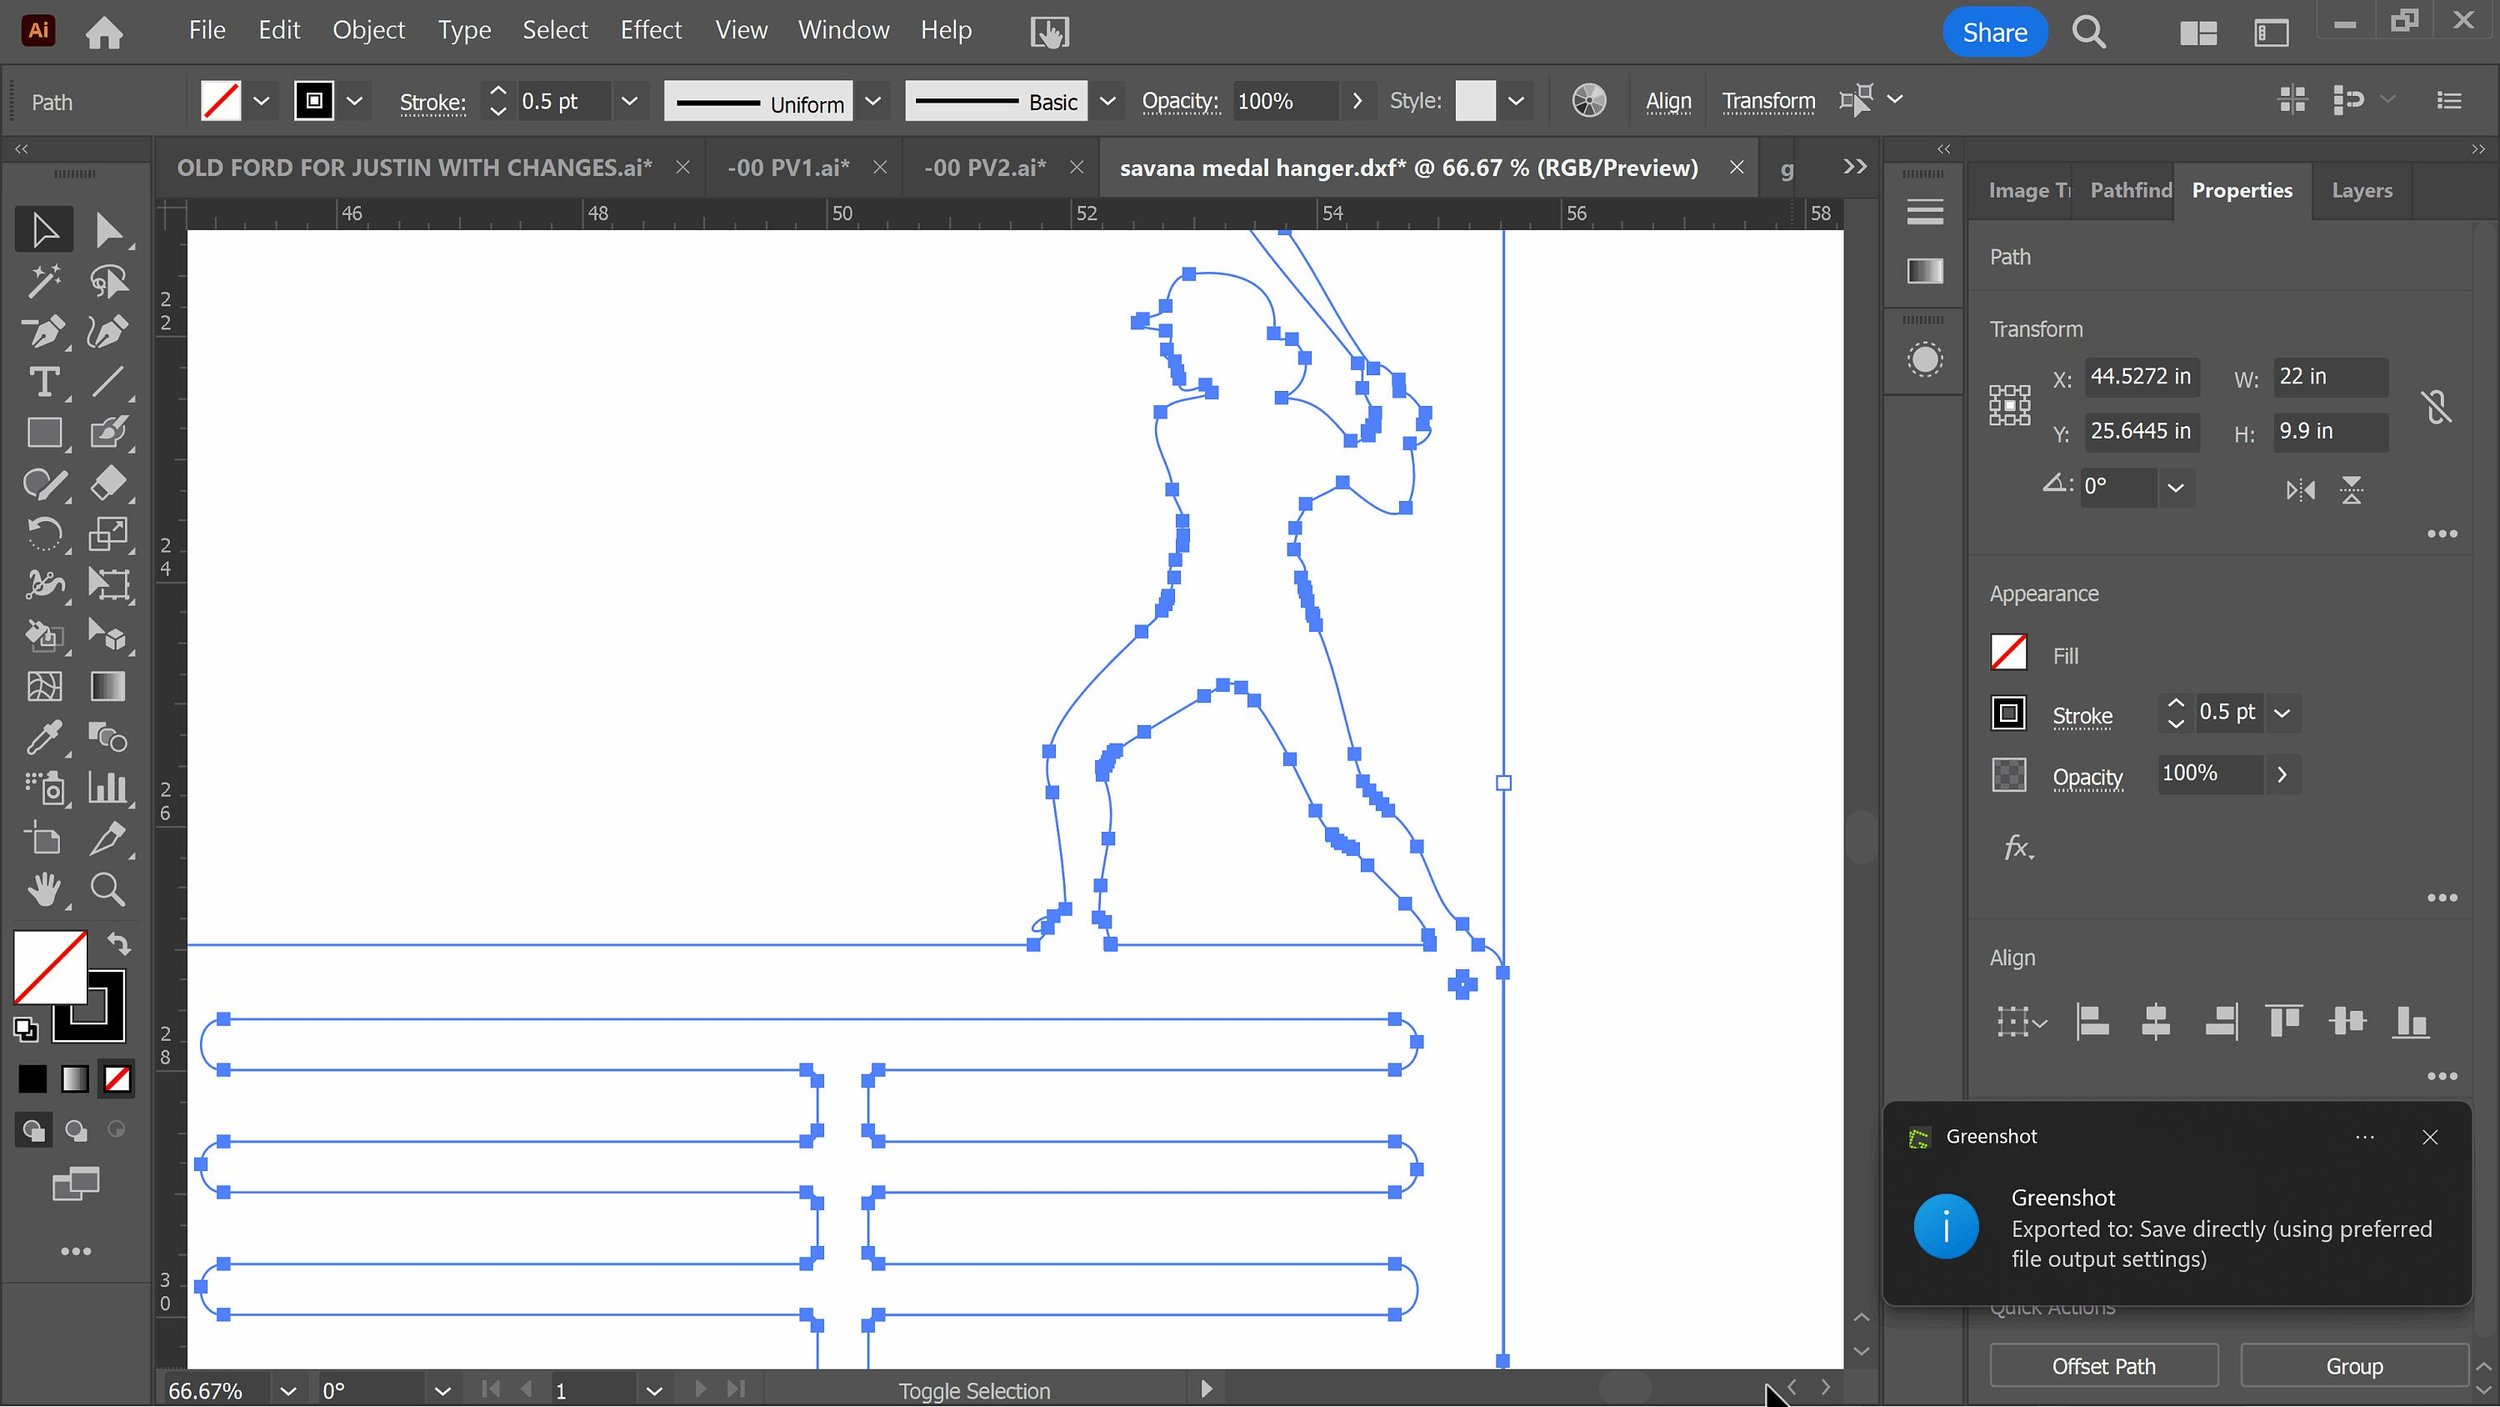The image size is (2500, 1407).
Task: Click the X position field 44.5272 in
Action: 2141,377
